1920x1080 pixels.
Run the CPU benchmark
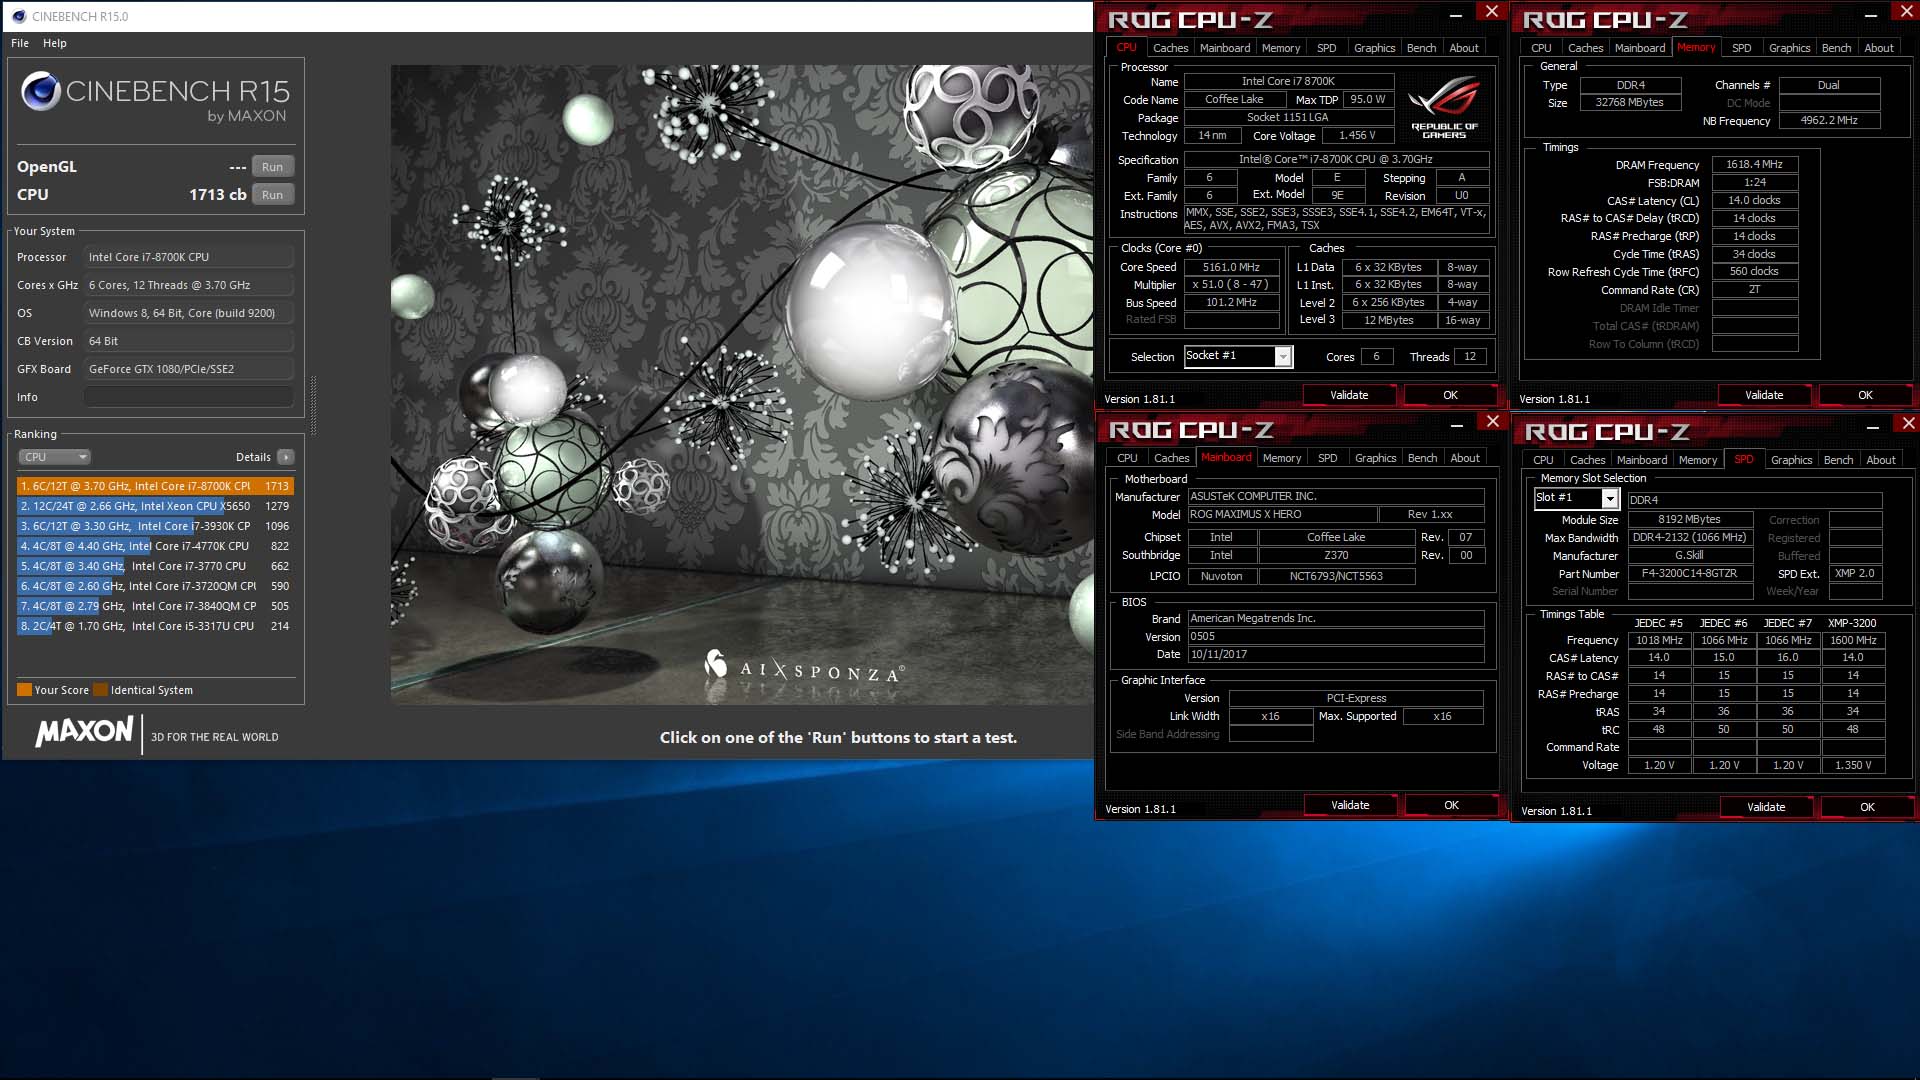tap(272, 195)
